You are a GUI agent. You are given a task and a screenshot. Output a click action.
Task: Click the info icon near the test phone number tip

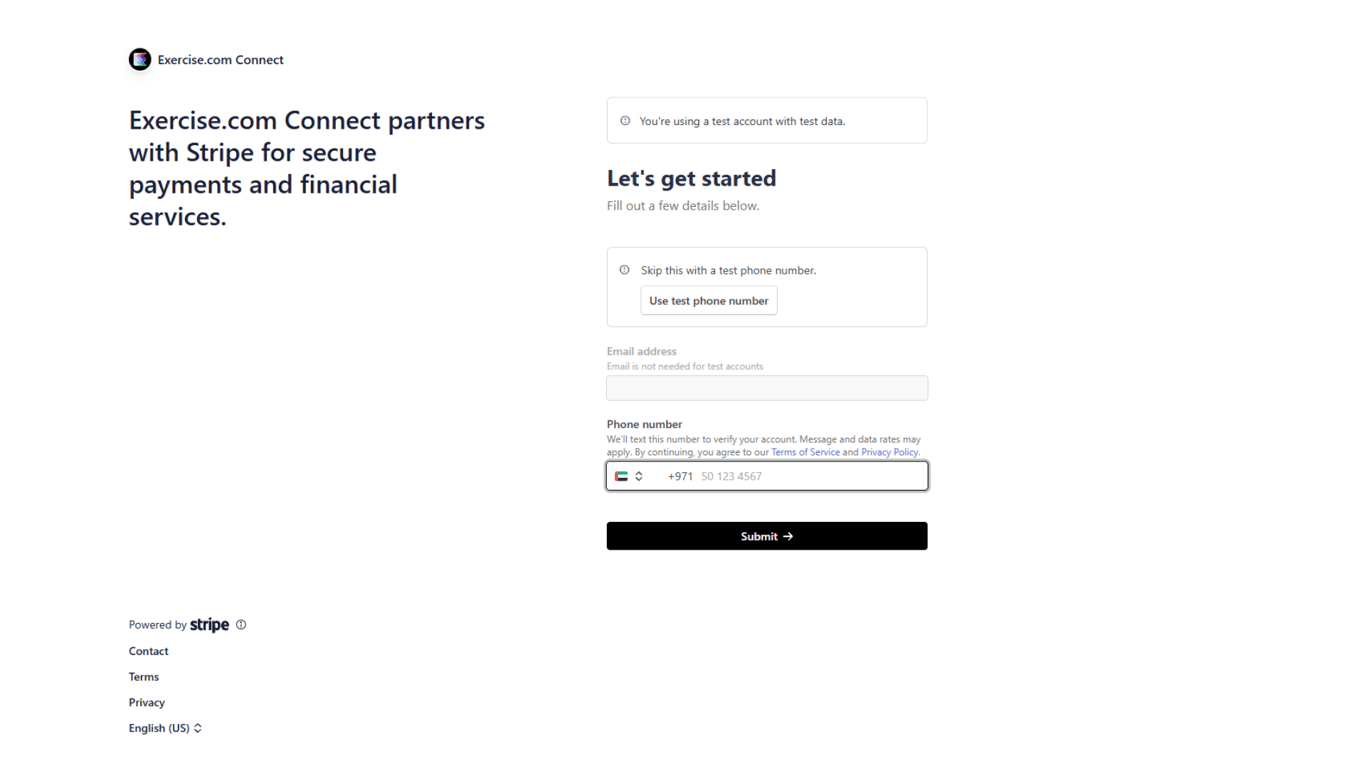[x=625, y=269]
